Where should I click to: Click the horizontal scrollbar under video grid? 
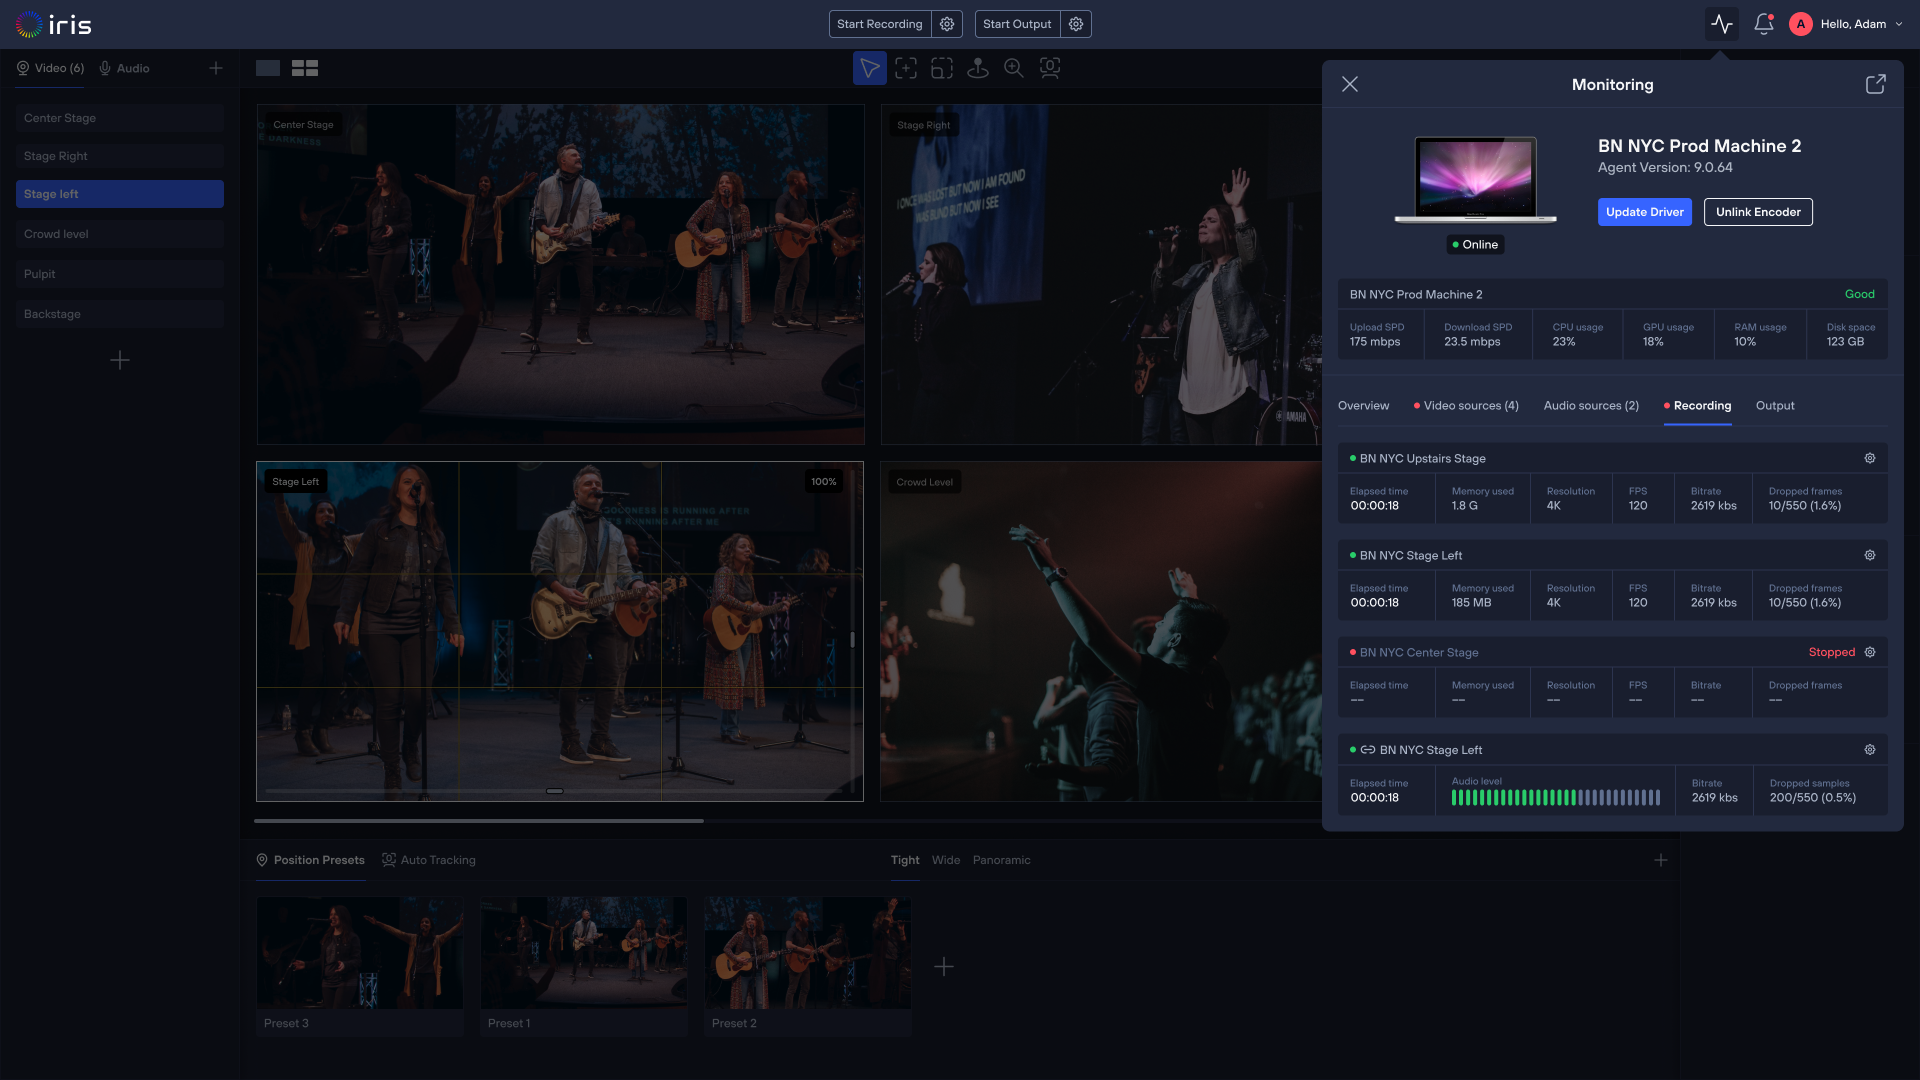(x=479, y=821)
